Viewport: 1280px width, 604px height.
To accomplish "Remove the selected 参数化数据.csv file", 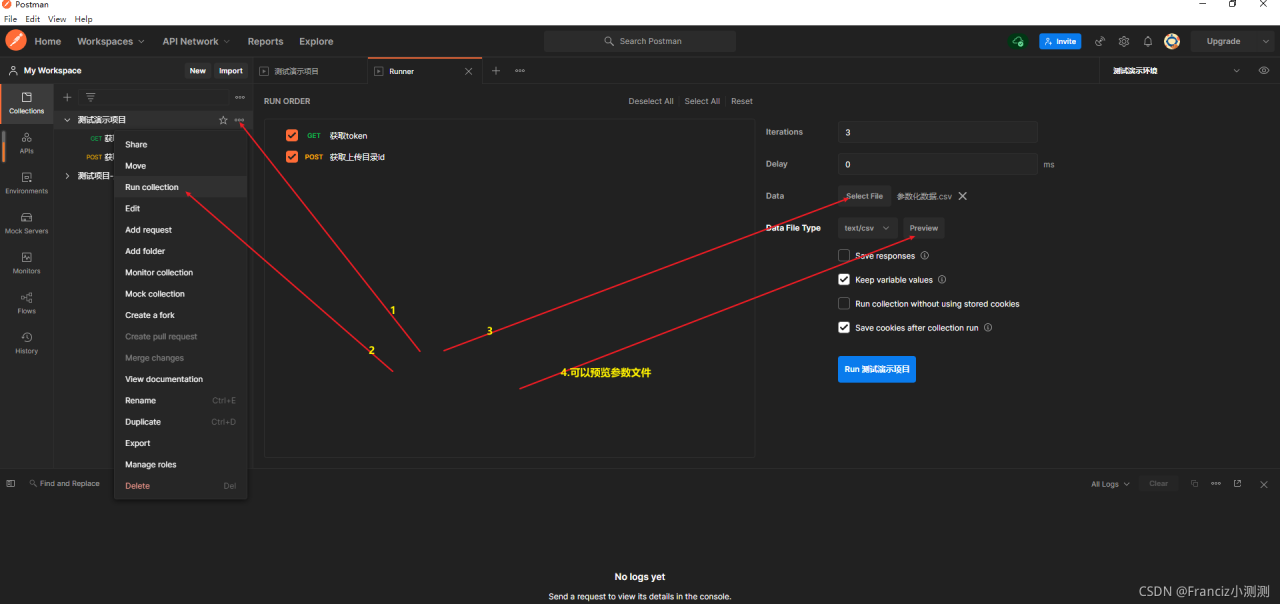I will coord(962,196).
